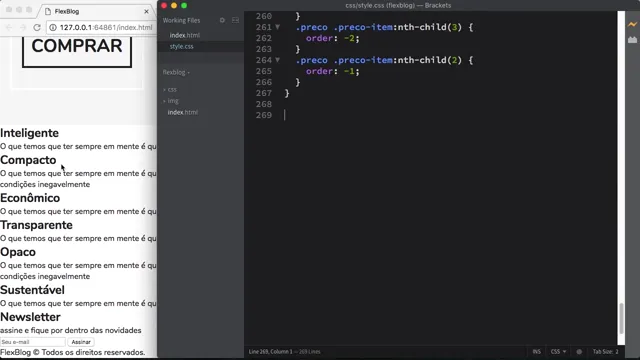The image size is (640, 360).
Task: Click FlexBlog copyright footer text
Action: (73, 352)
